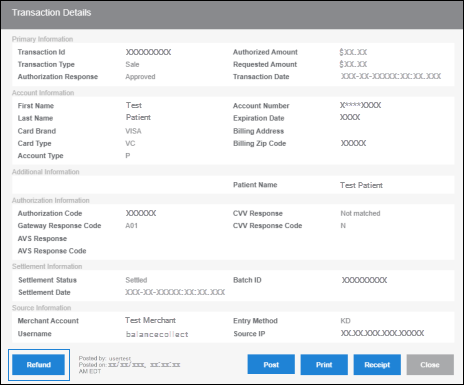Click the Source Information section heading

tap(42, 308)
